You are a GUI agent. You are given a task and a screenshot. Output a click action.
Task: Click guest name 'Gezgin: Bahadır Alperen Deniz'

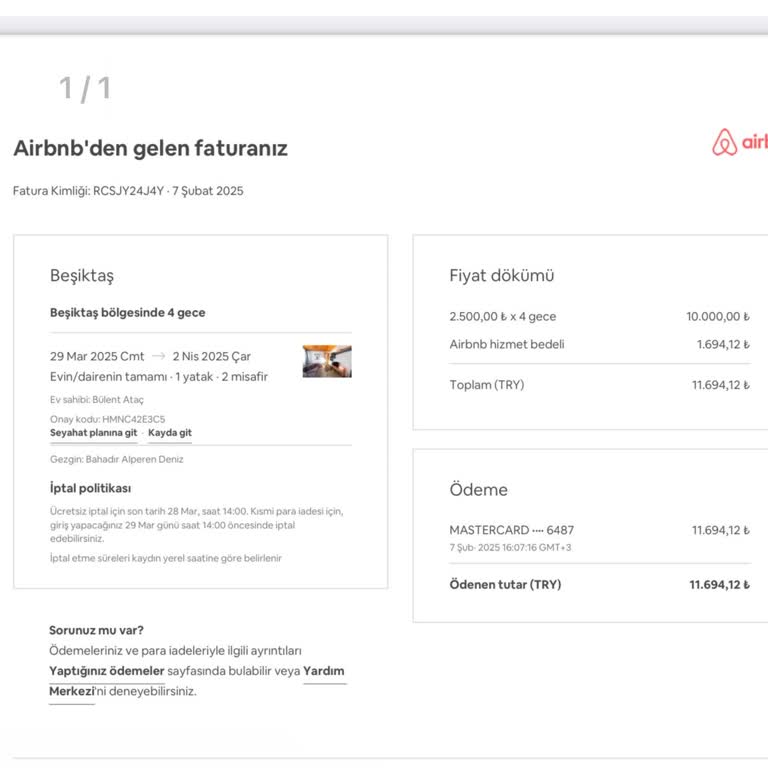[117, 459]
